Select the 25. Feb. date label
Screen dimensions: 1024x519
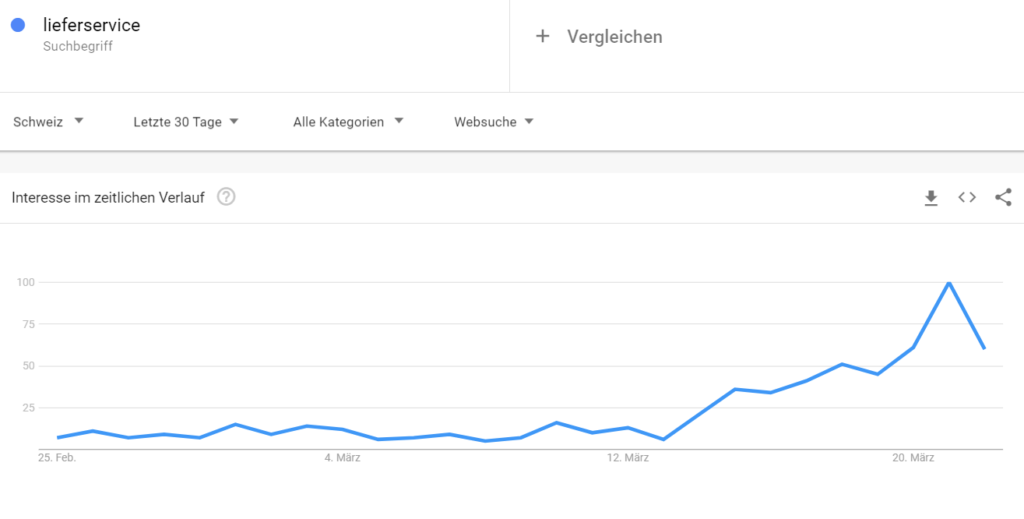[57, 457]
